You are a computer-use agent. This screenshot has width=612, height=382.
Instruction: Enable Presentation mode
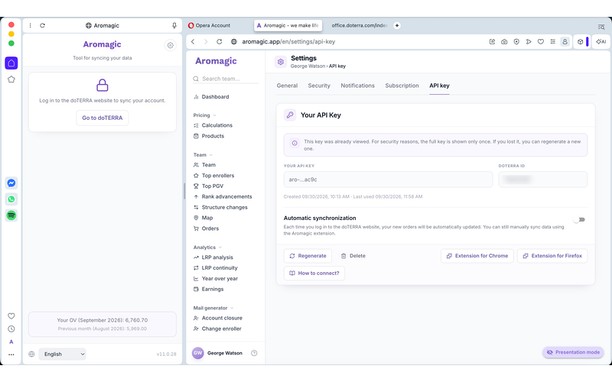pos(573,352)
